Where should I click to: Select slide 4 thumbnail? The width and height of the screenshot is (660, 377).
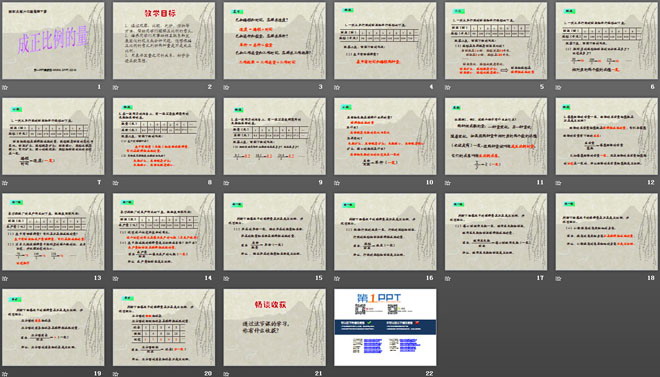(x=385, y=41)
